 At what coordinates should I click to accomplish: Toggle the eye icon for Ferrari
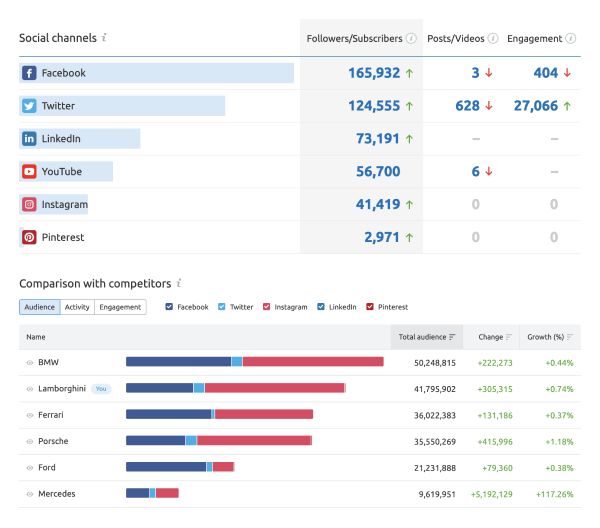point(29,415)
